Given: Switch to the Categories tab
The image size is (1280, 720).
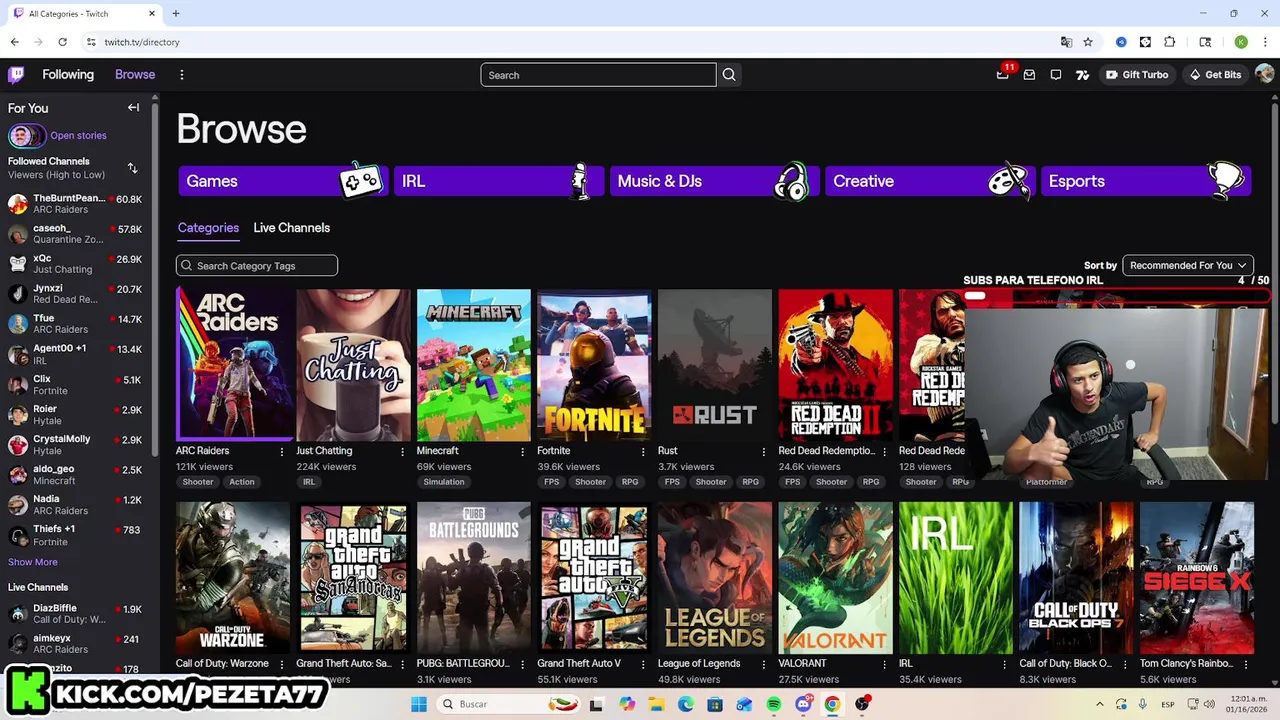Looking at the screenshot, I should [208, 228].
